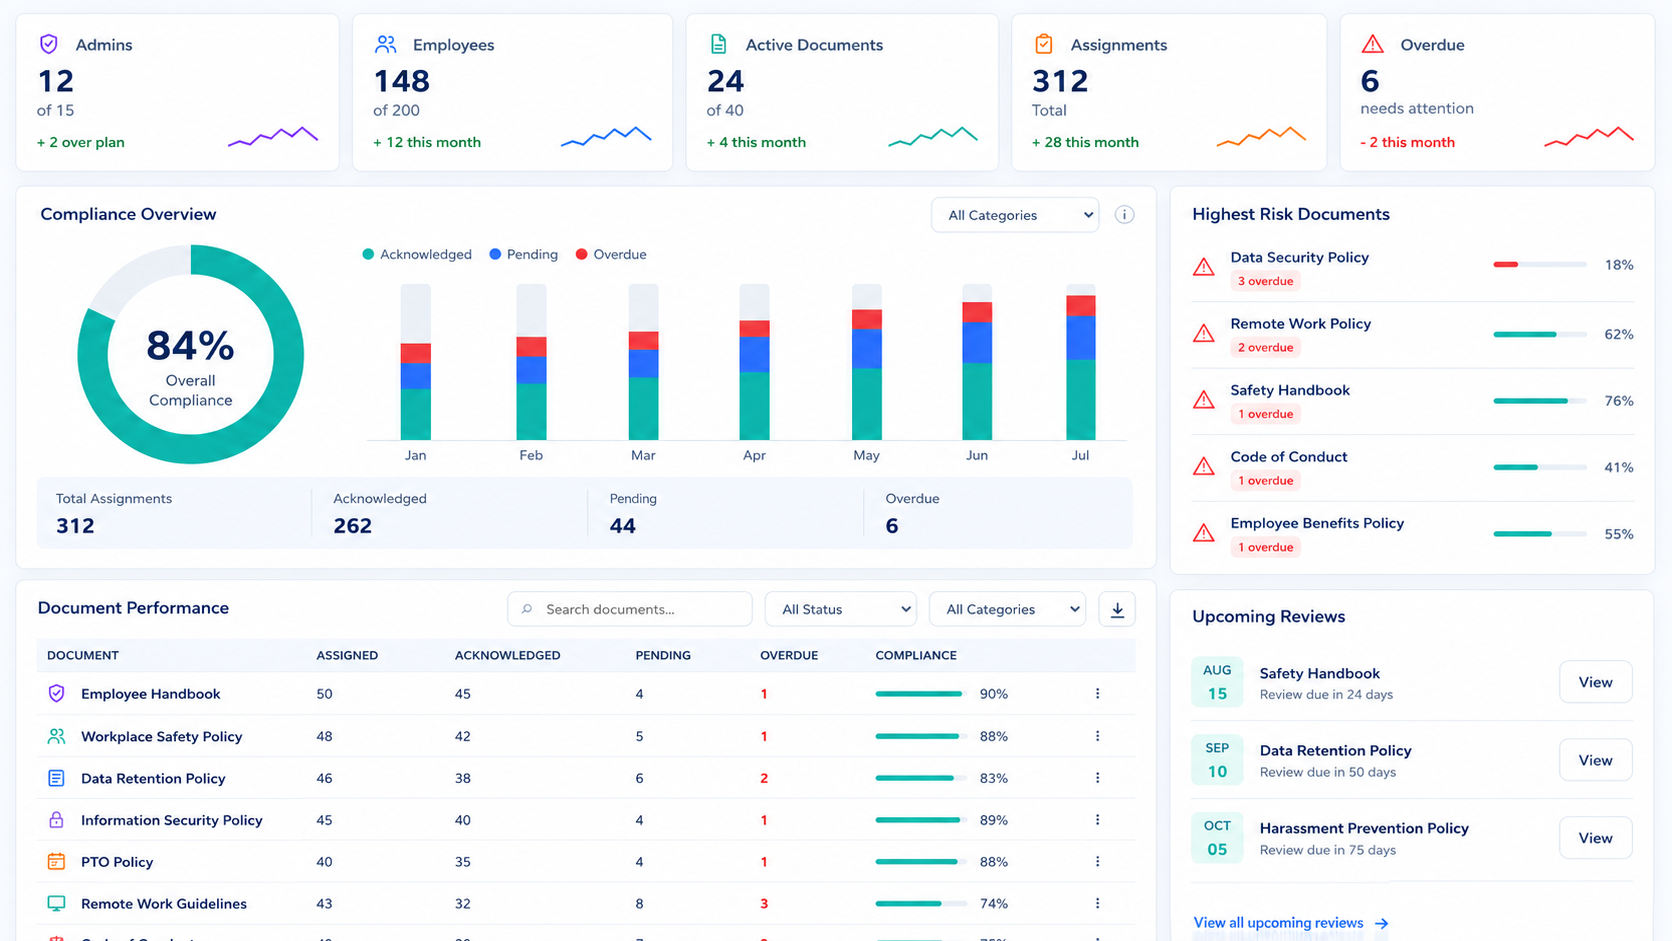
Task: Click the Employees people icon
Action: coord(386,44)
